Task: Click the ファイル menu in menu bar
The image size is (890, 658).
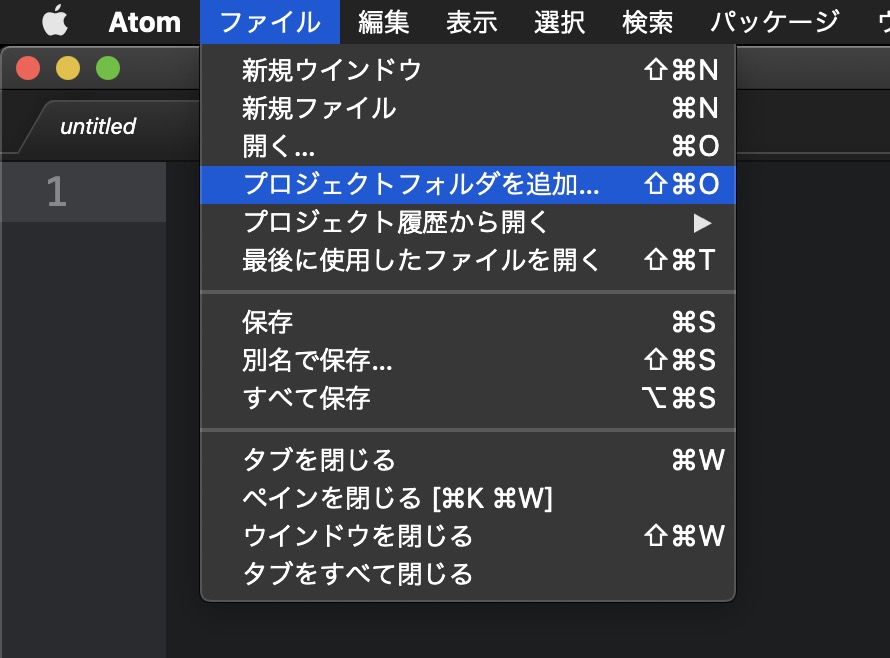Action: [x=269, y=21]
